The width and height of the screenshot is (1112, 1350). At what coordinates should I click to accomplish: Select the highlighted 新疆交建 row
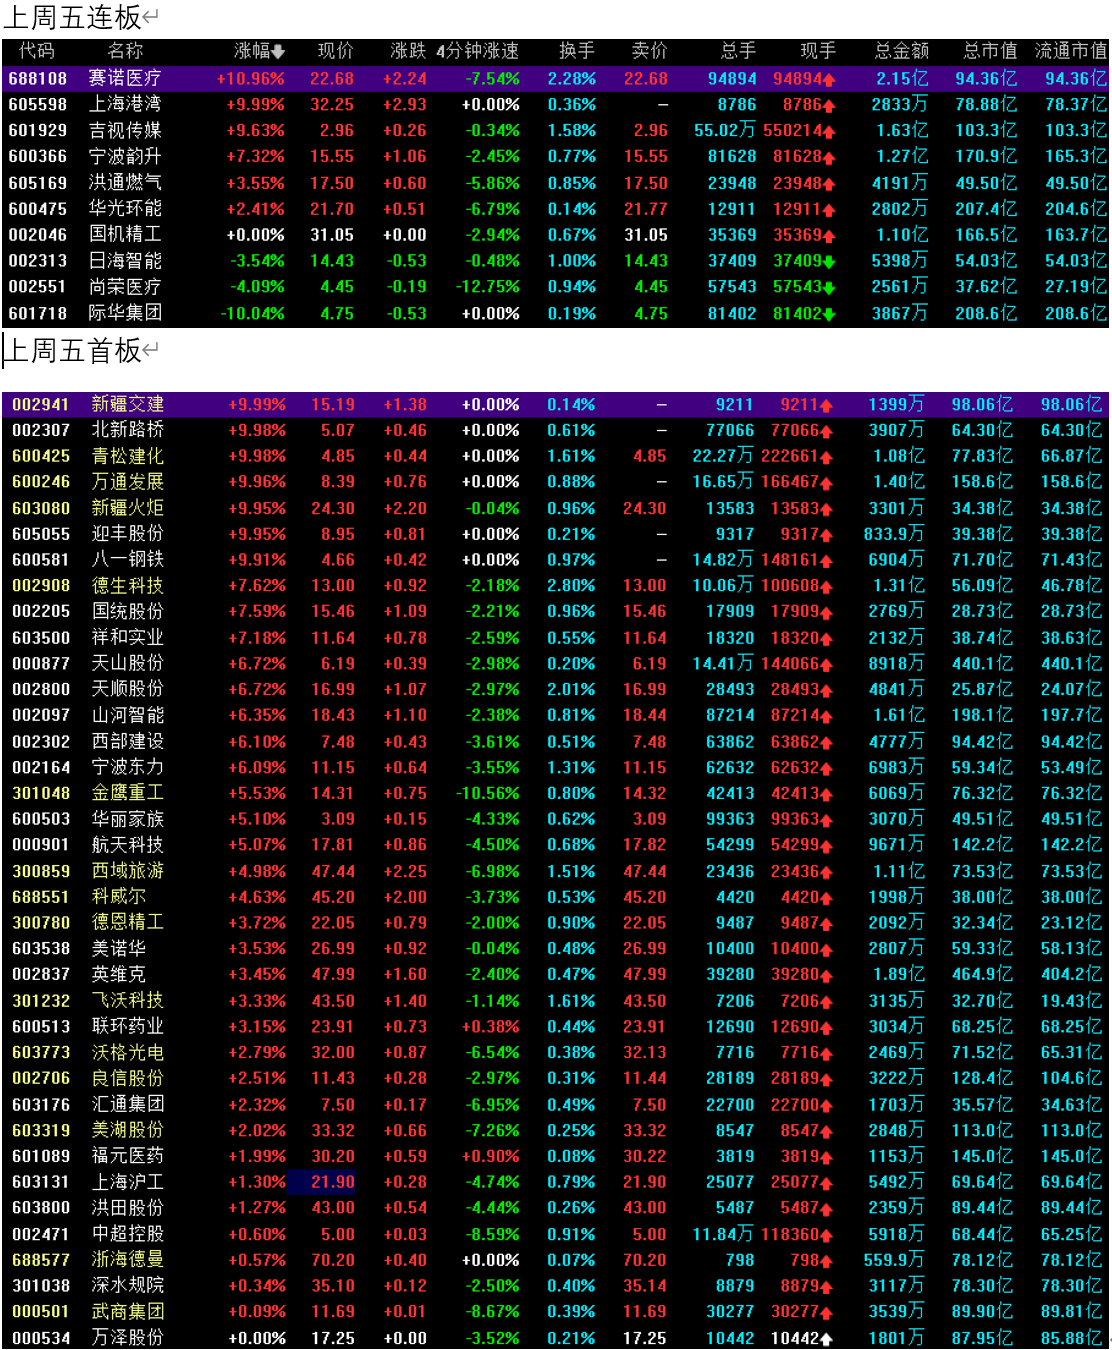click(x=555, y=404)
